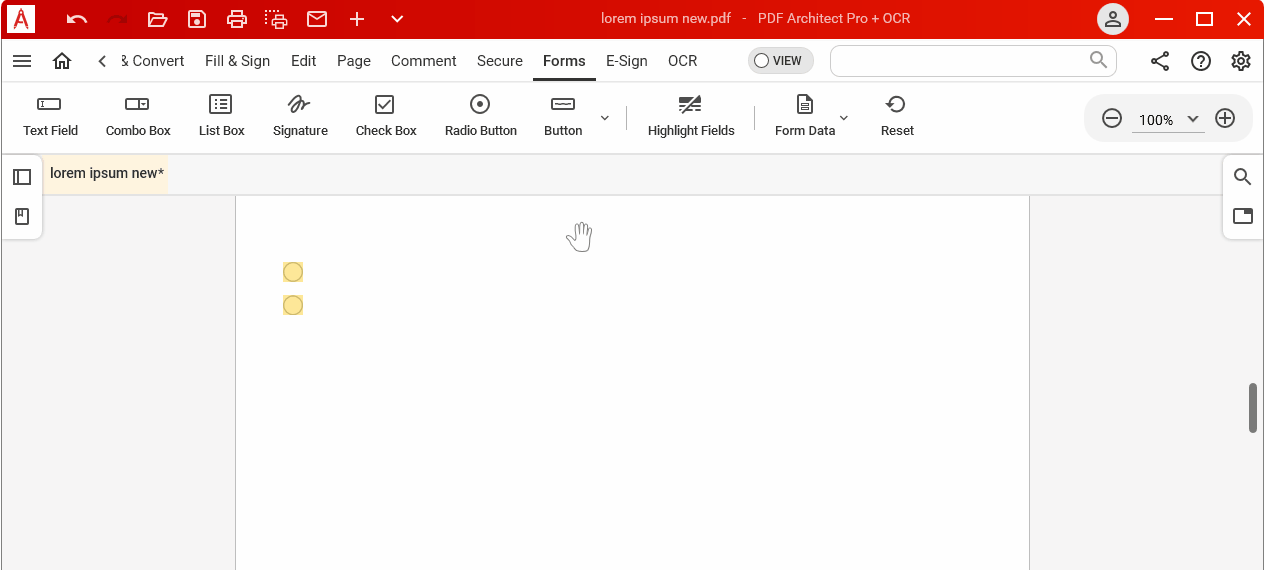
Task: Open the user account profile
Action: click(x=1113, y=19)
